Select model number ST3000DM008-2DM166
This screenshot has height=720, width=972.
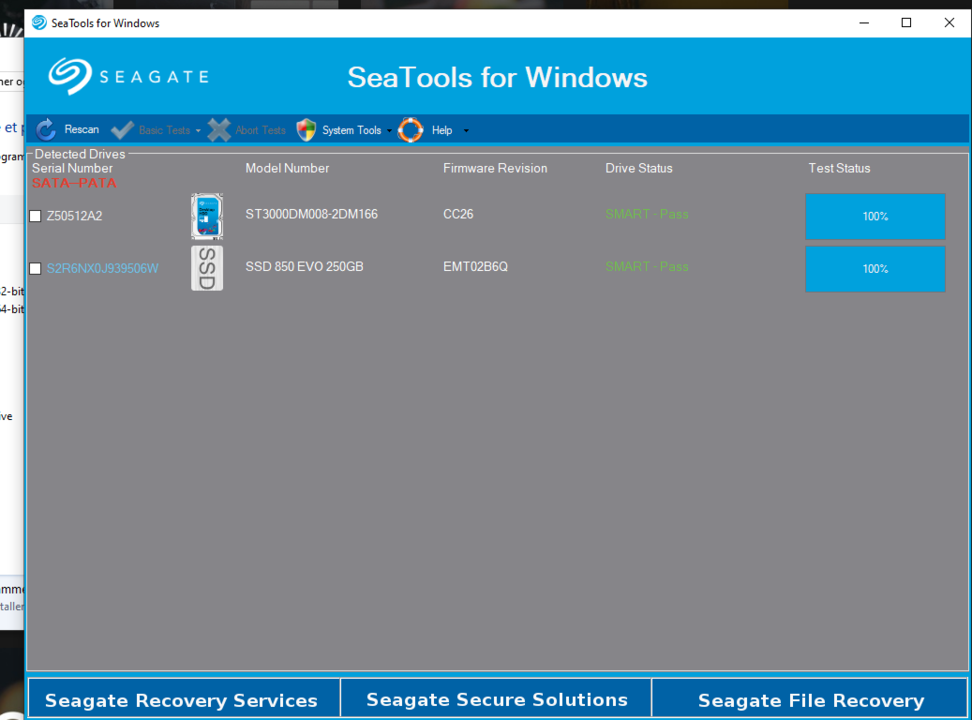click(x=311, y=214)
